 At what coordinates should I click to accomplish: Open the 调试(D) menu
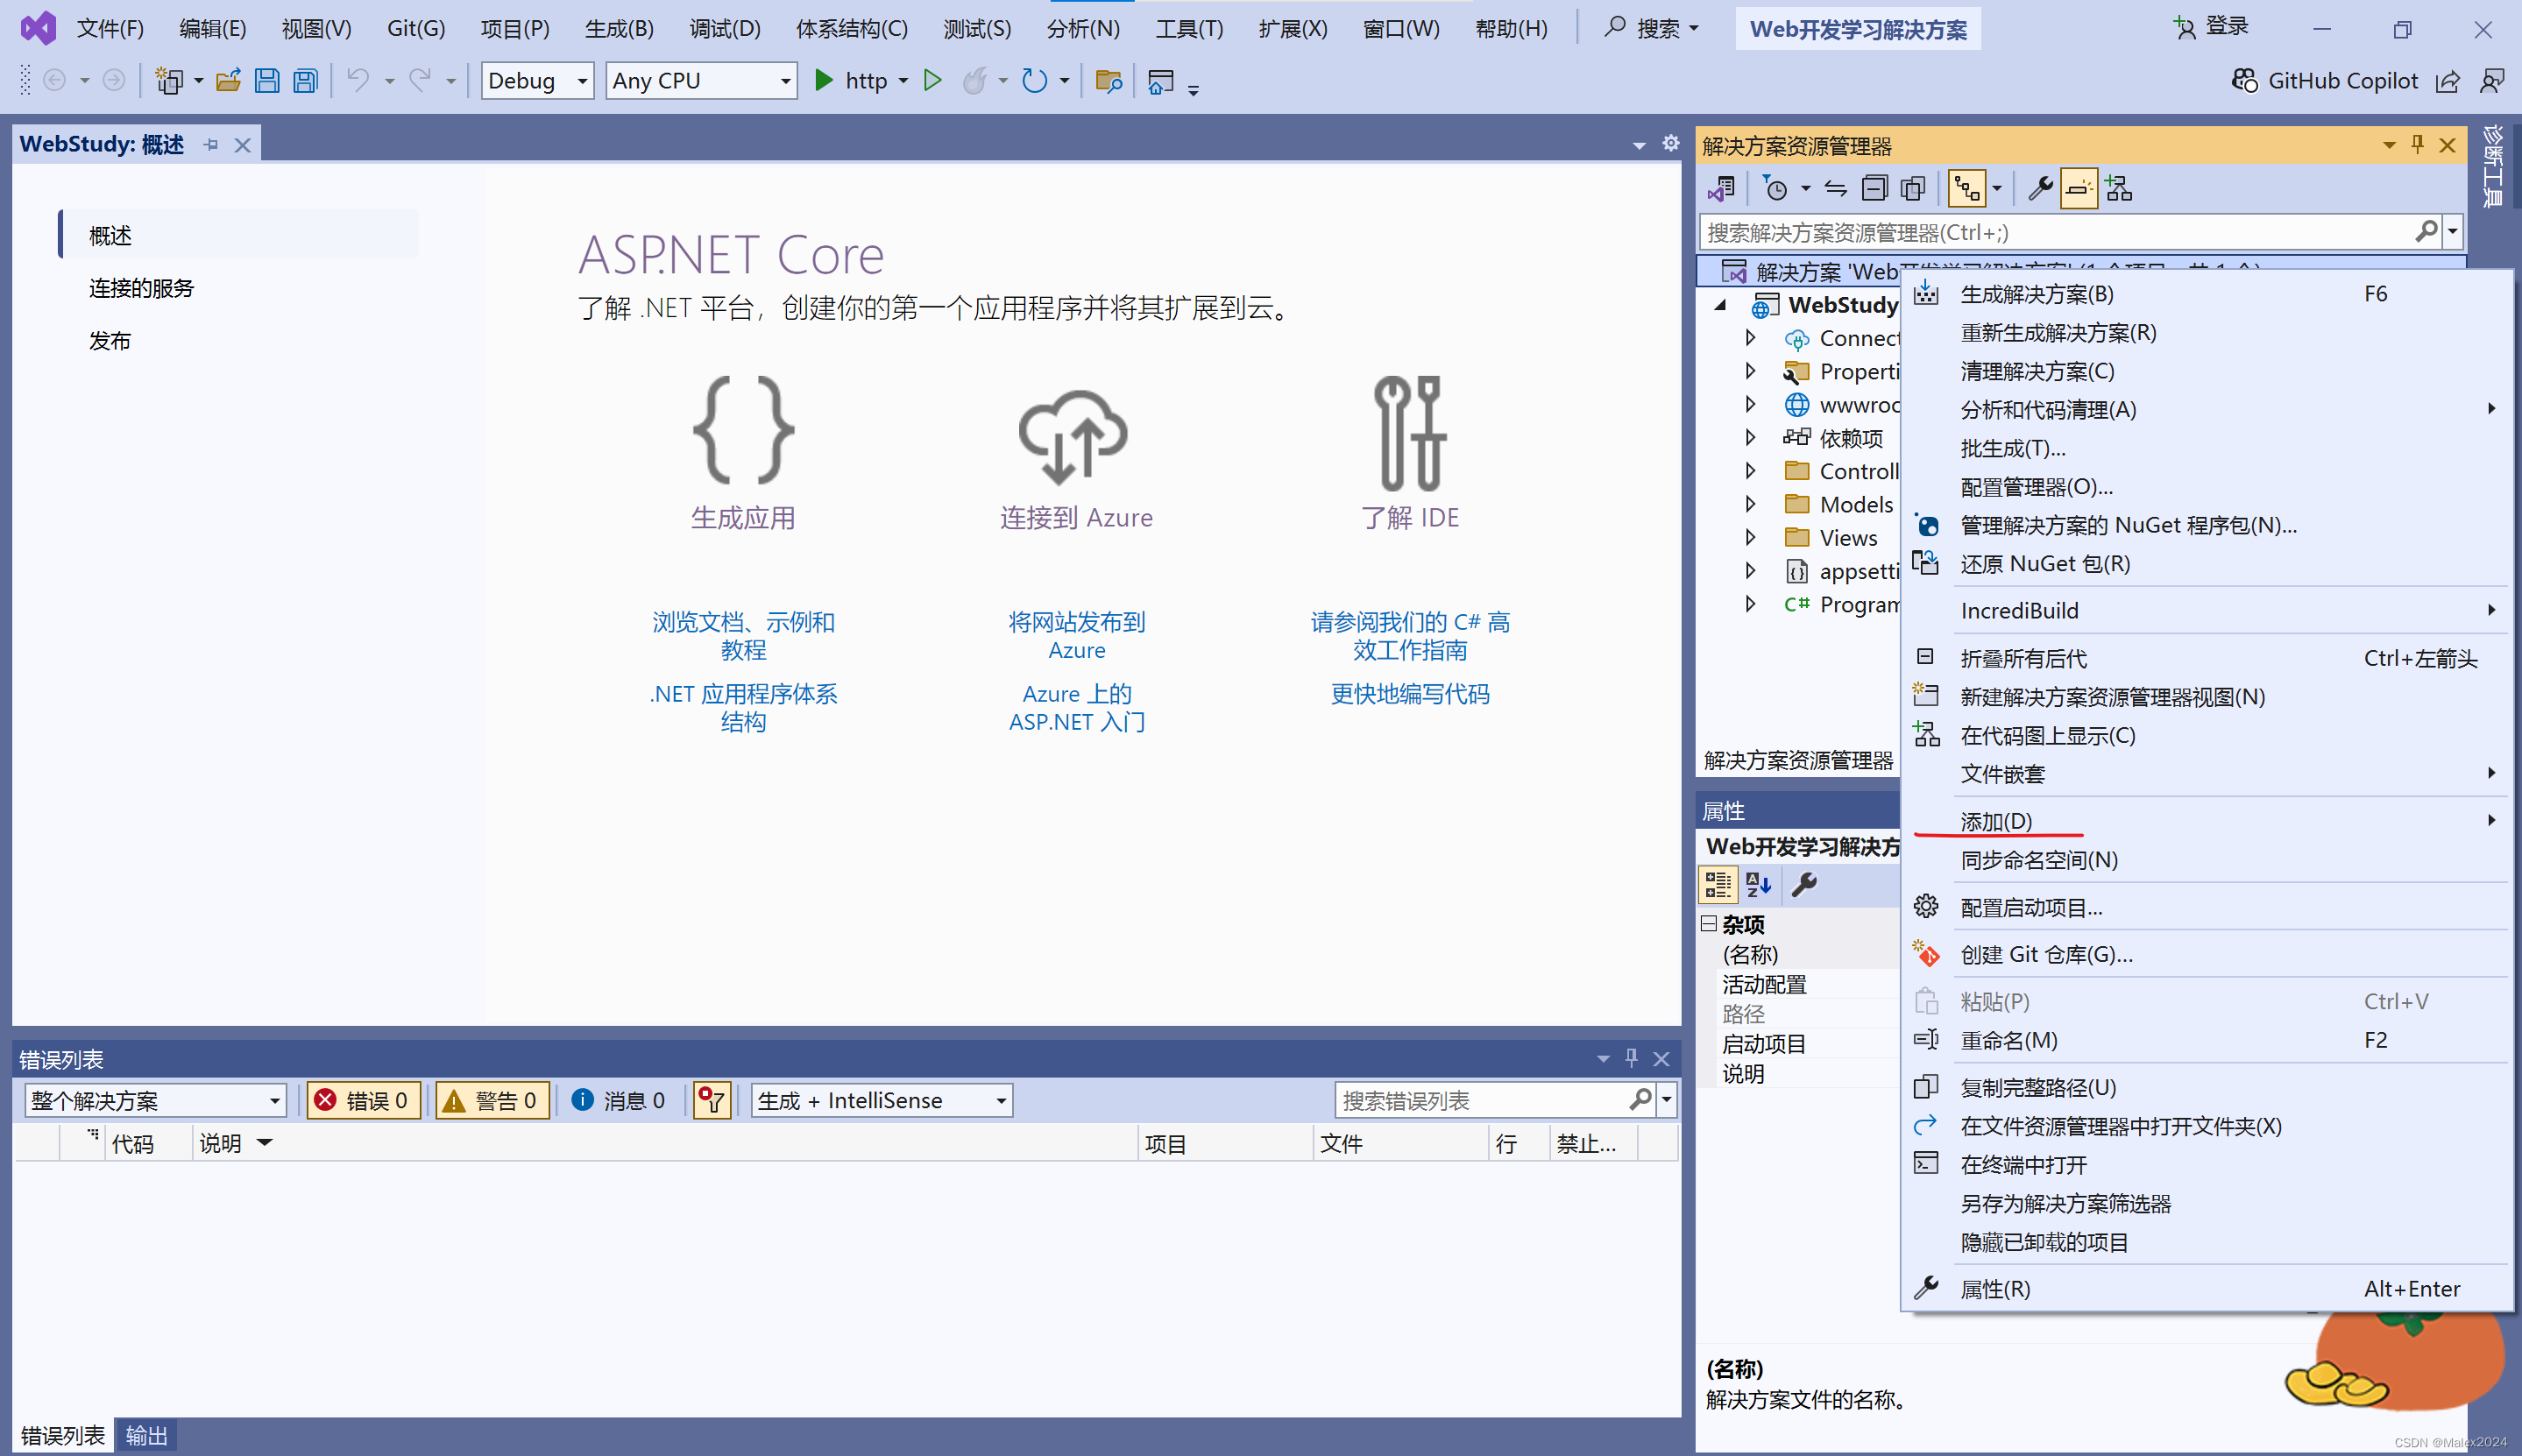click(x=724, y=28)
